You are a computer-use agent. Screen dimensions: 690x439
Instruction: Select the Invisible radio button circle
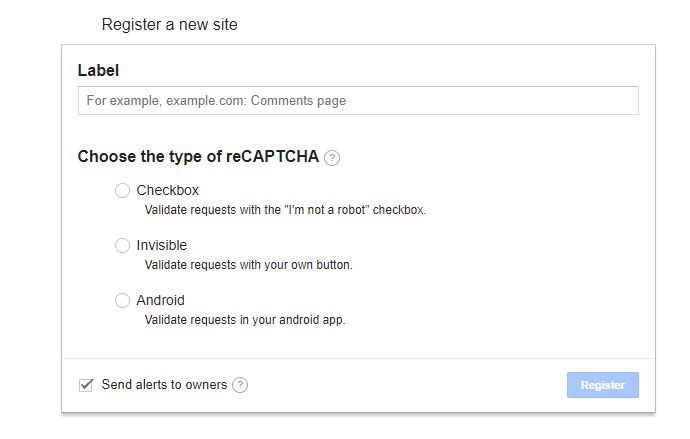coord(122,245)
